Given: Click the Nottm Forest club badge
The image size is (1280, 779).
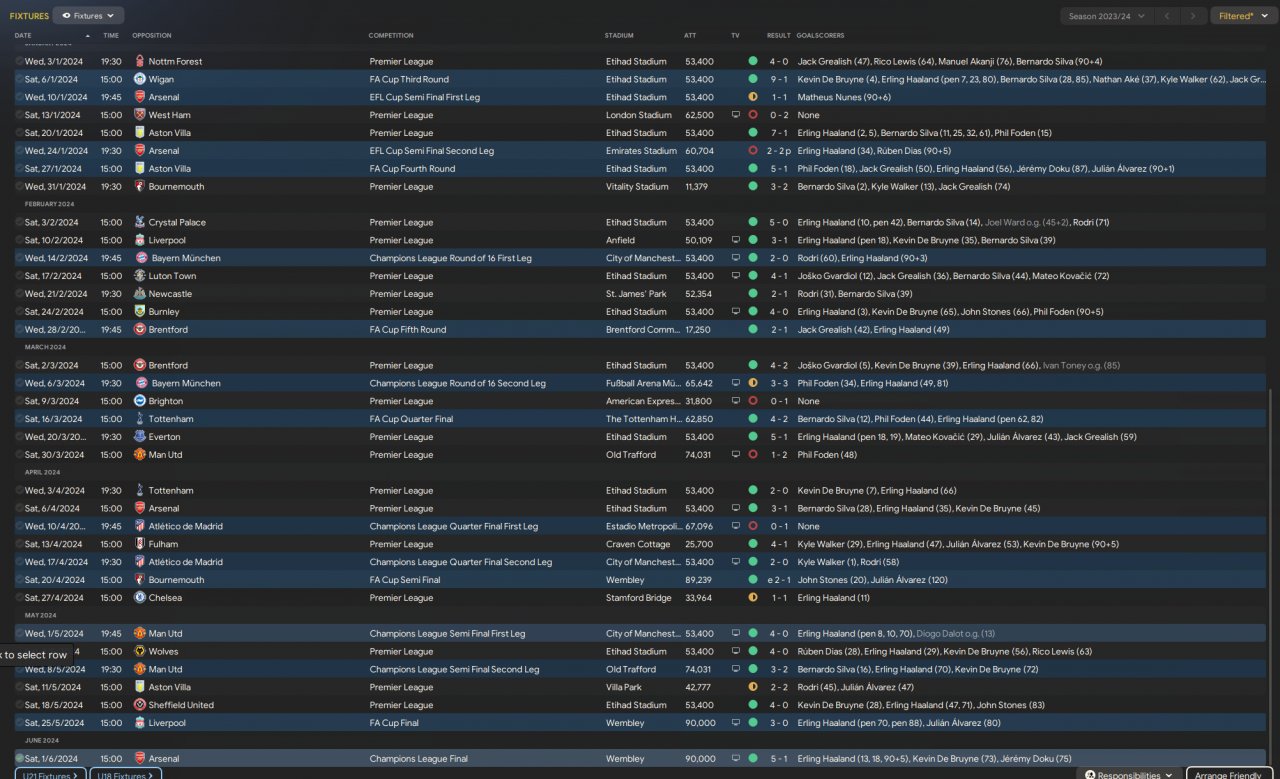Looking at the screenshot, I should [139, 61].
